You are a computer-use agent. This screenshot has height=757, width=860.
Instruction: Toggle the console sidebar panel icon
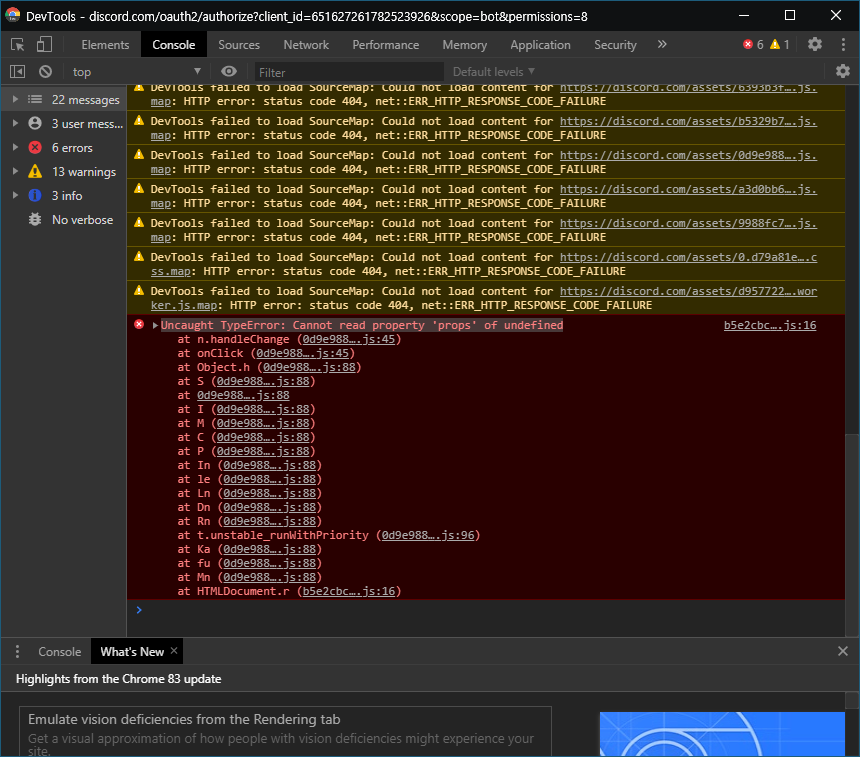(x=18, y=71)
